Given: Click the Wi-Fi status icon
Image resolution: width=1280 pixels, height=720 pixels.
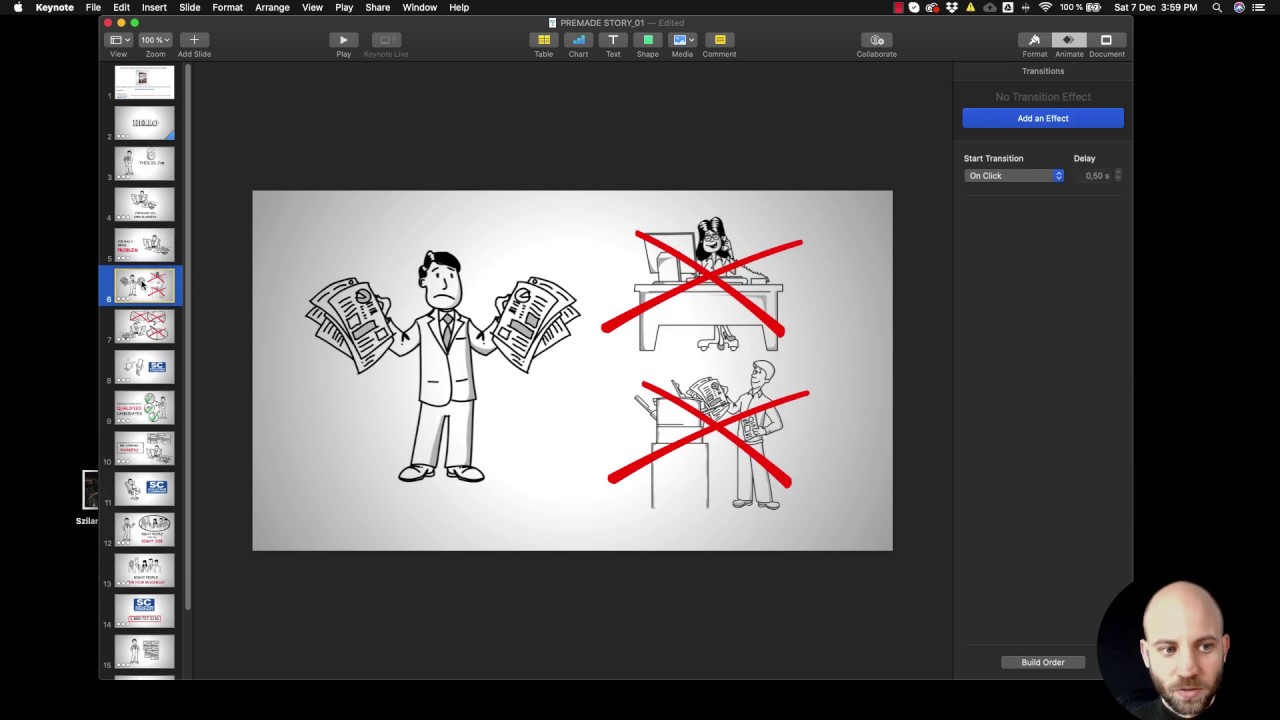Looking at the screenshot, I should click(1045, 7).
